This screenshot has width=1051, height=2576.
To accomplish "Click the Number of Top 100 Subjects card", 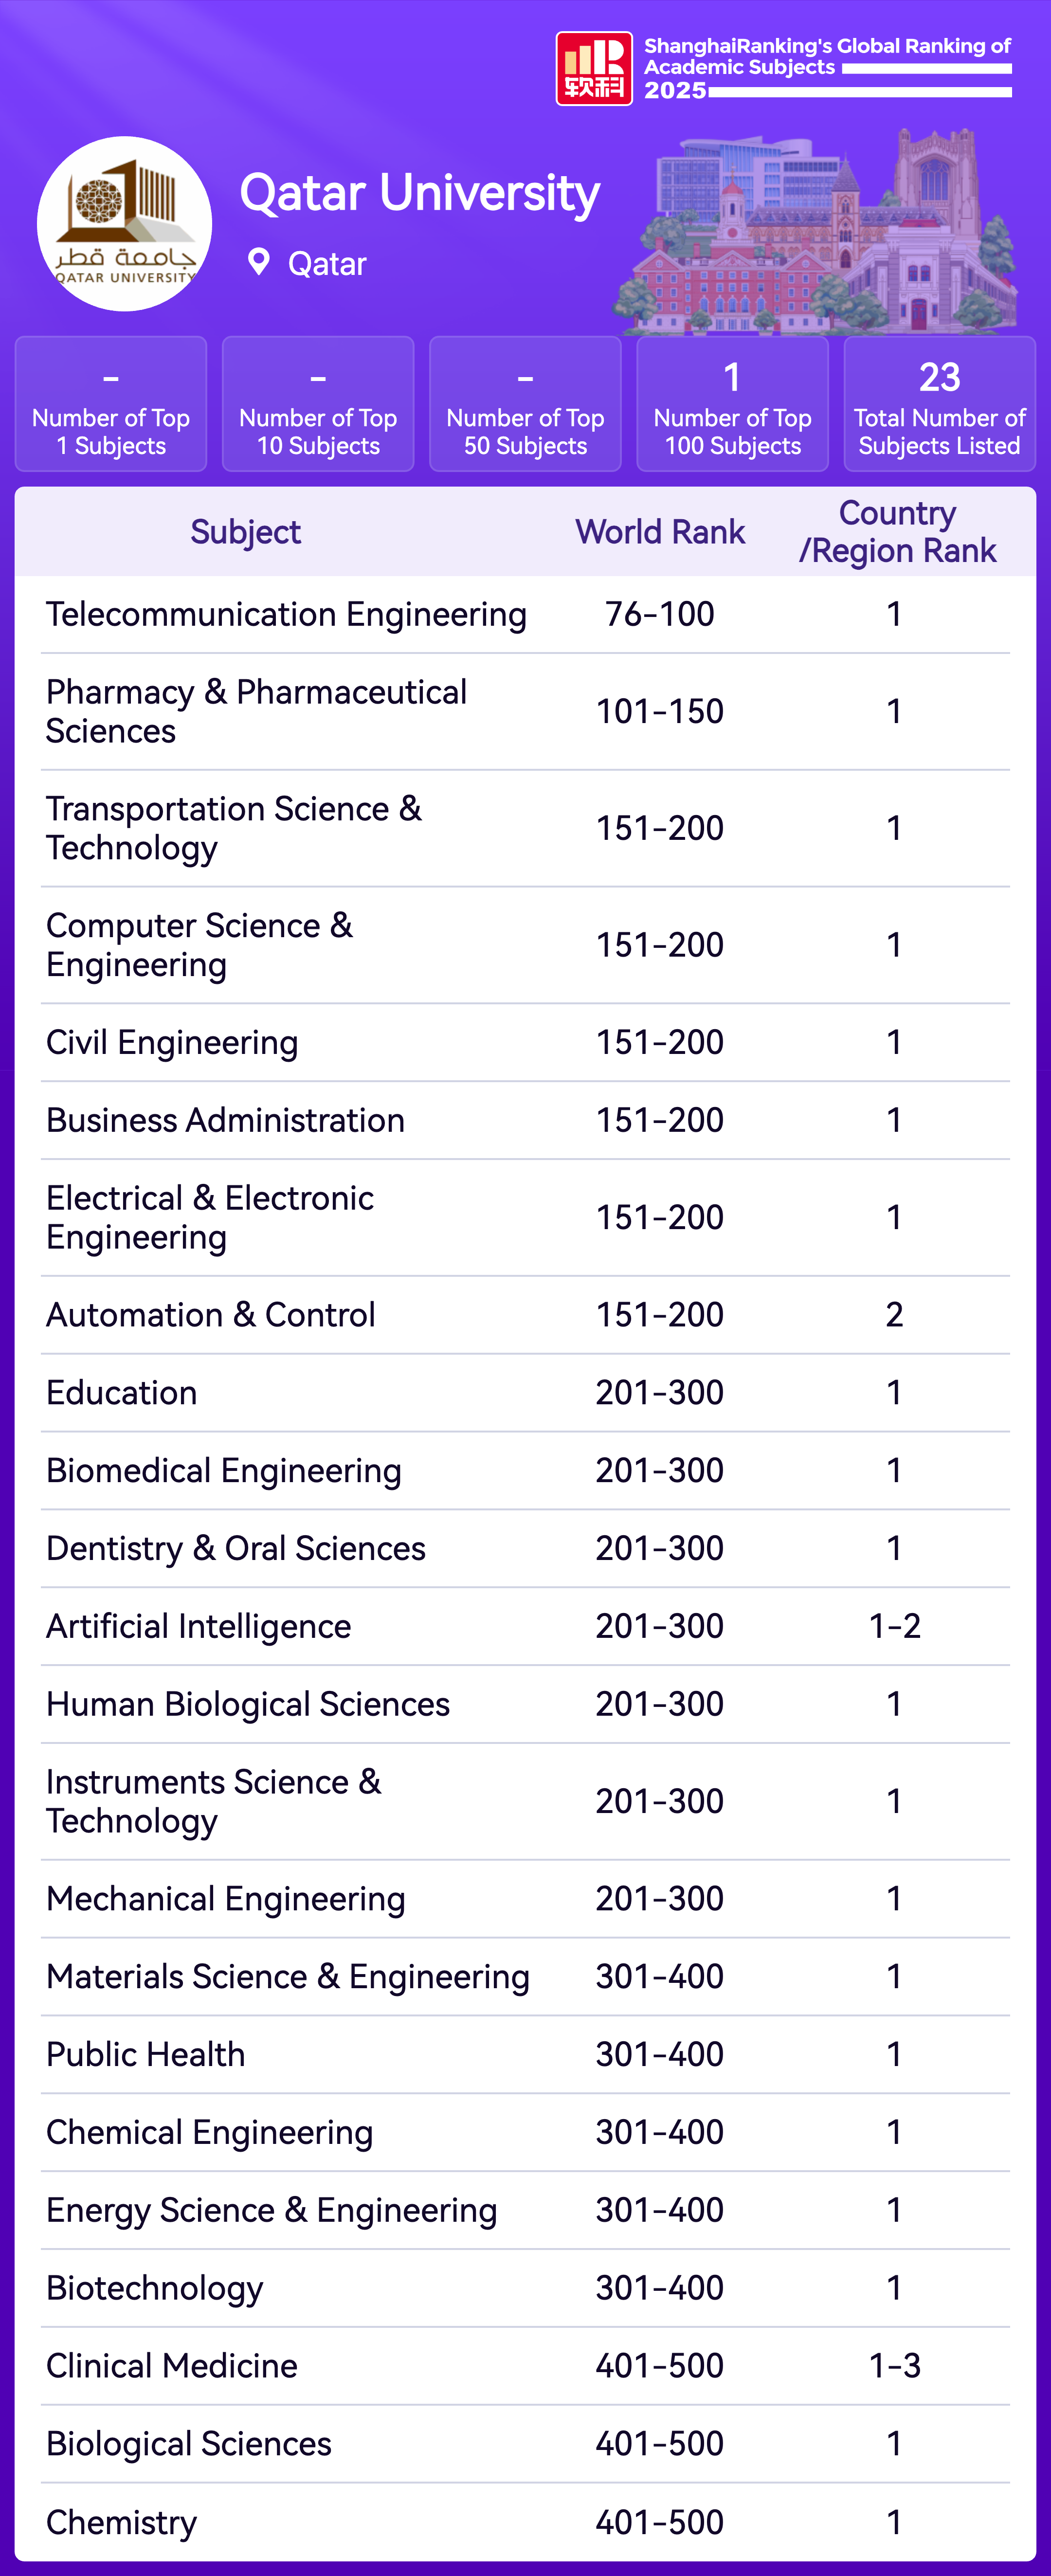I will (x=732, y=404).
